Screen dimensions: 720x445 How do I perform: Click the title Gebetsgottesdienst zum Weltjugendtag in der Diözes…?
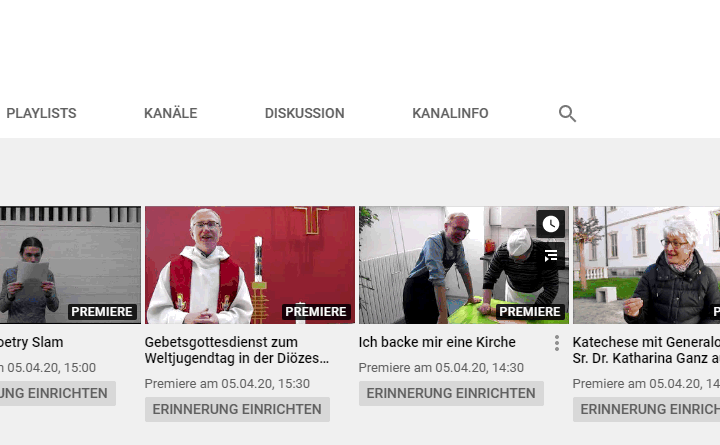(237, 350)
